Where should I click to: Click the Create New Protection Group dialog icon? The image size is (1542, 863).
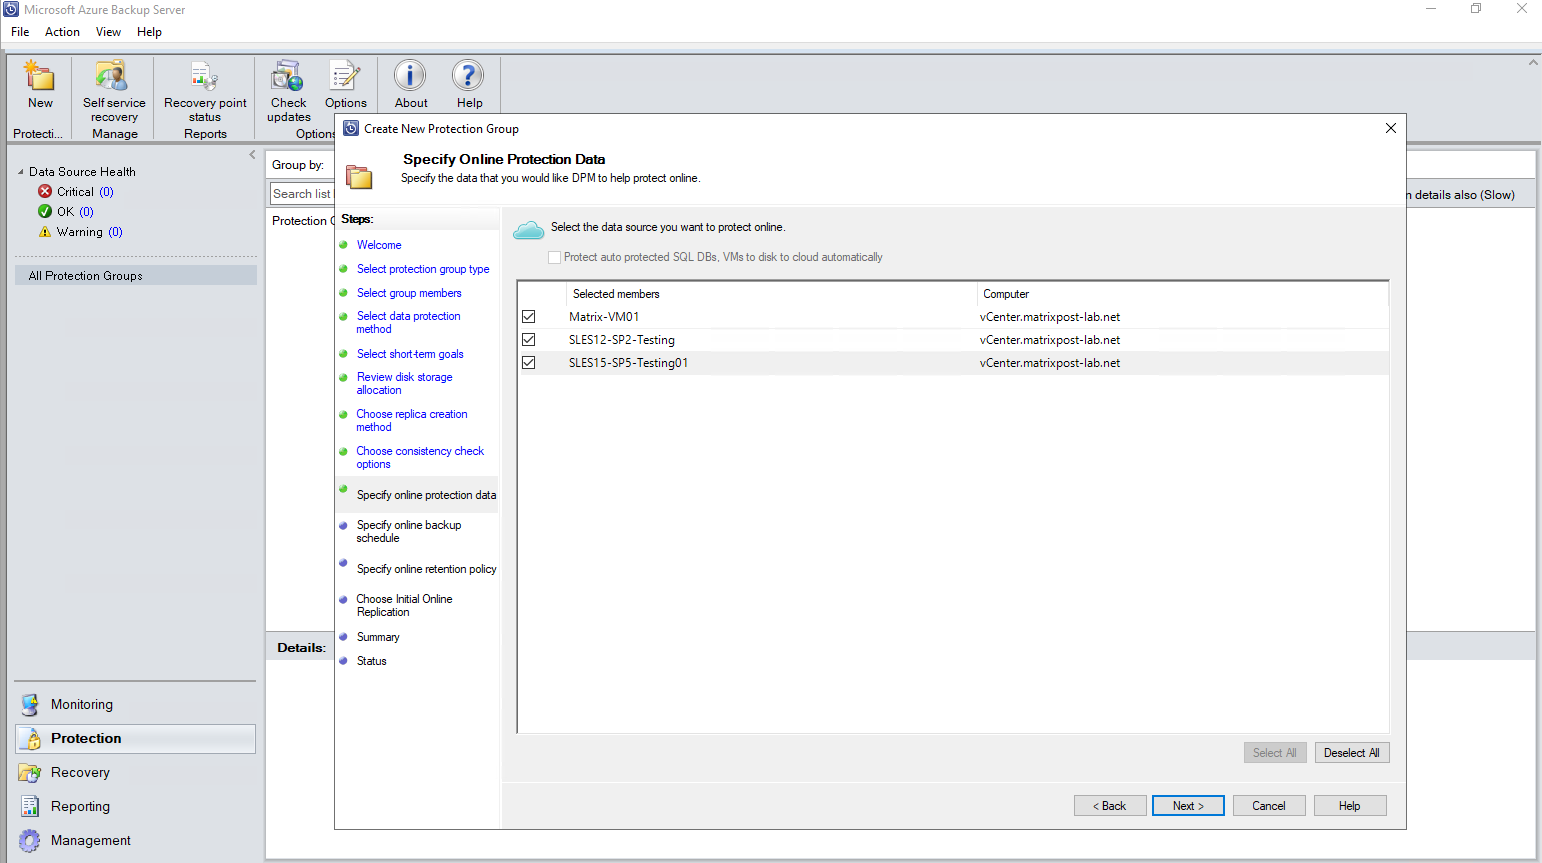point(351,128)
